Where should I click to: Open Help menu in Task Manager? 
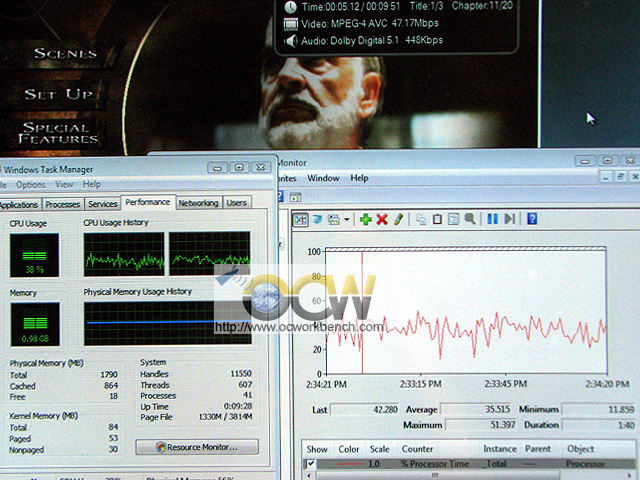92,184
